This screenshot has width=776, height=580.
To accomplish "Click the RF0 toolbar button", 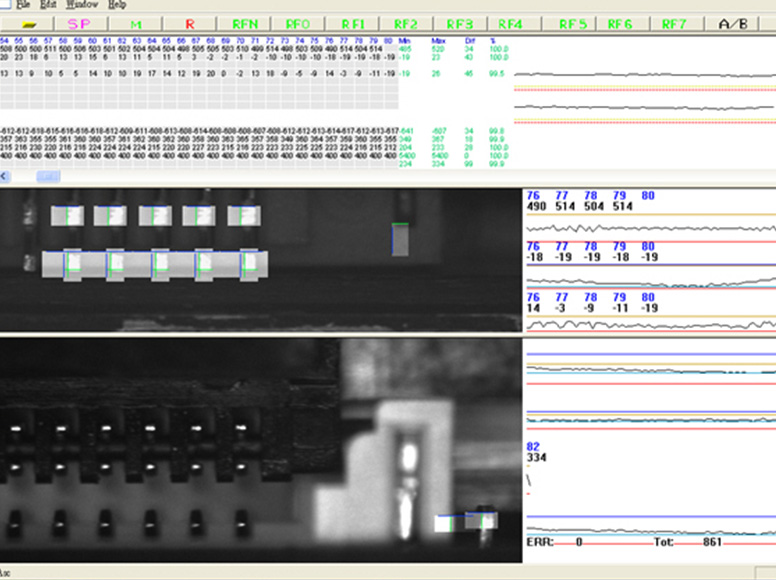I will 298,22.
